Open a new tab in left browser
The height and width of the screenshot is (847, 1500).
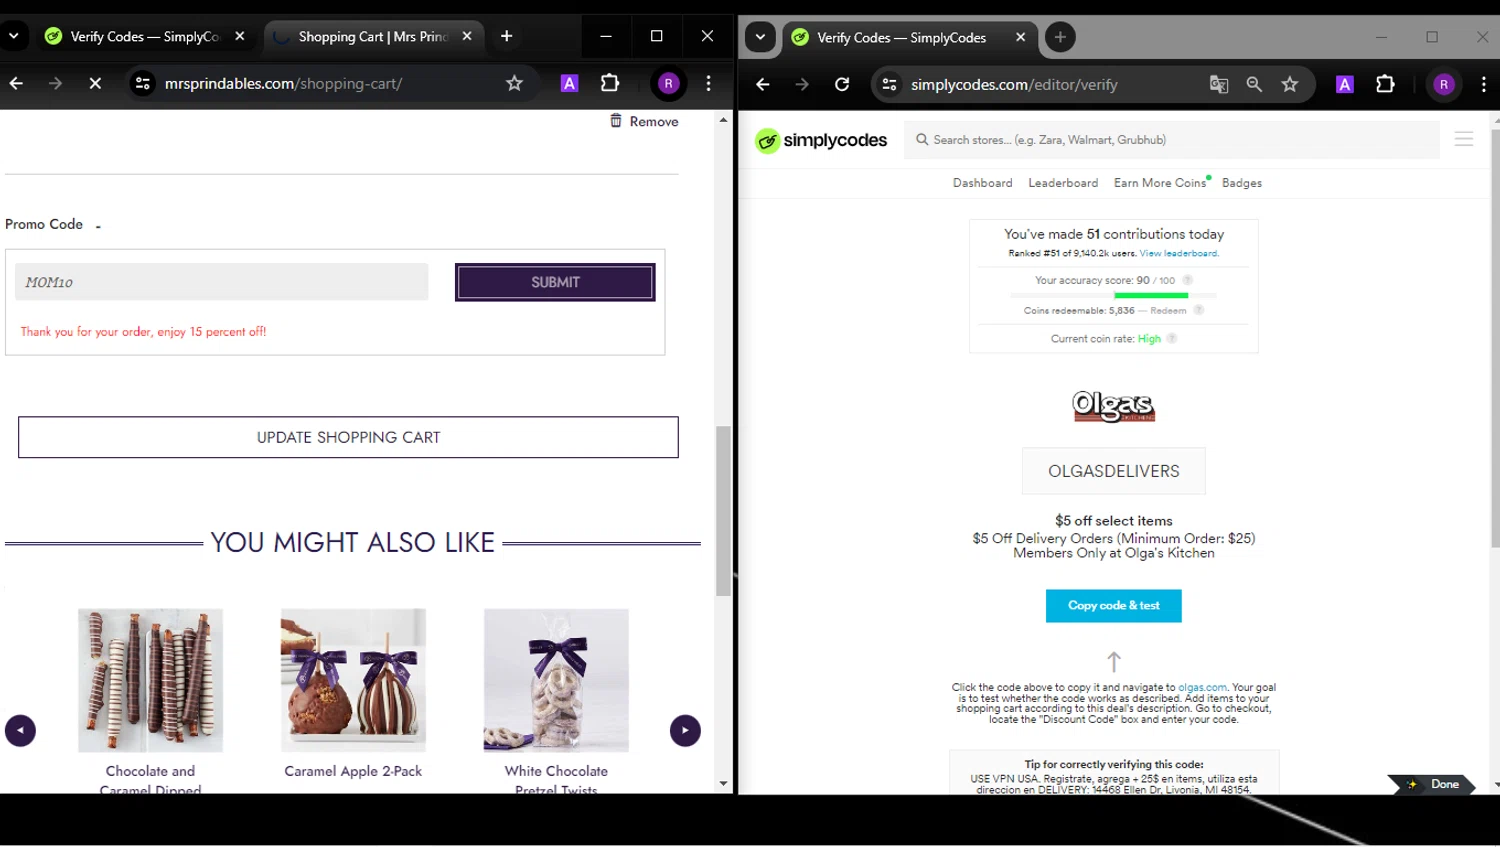tap(507, 37)
